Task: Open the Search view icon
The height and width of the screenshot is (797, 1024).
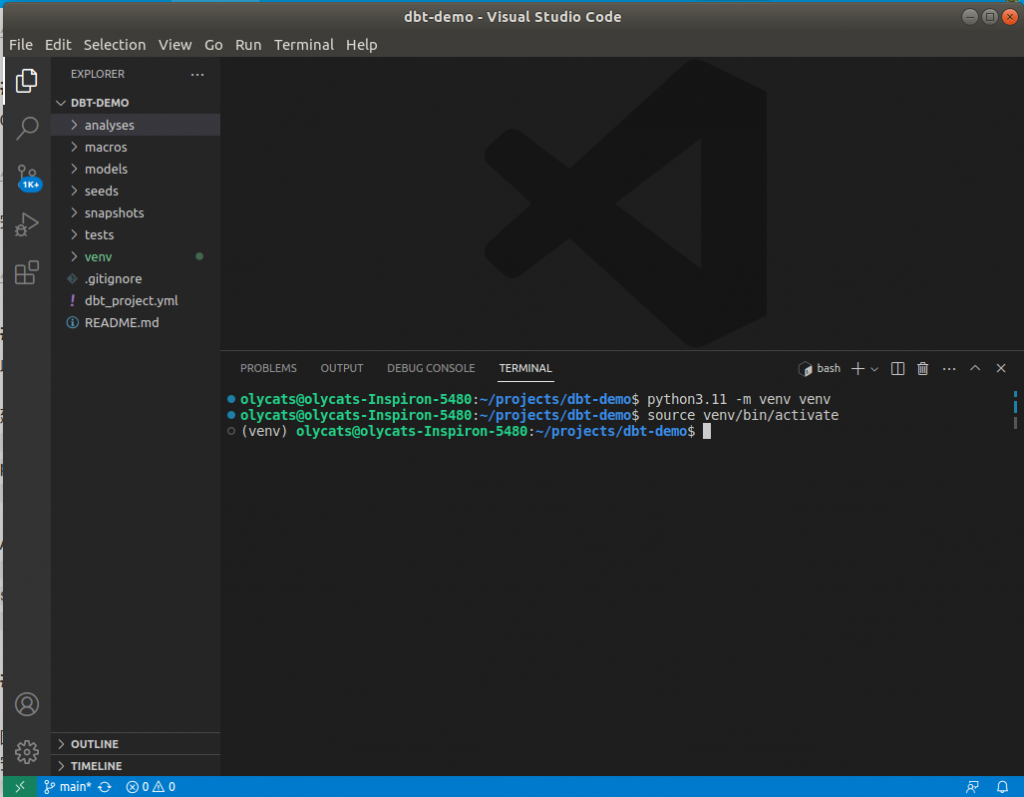Action: coord(27,128)
